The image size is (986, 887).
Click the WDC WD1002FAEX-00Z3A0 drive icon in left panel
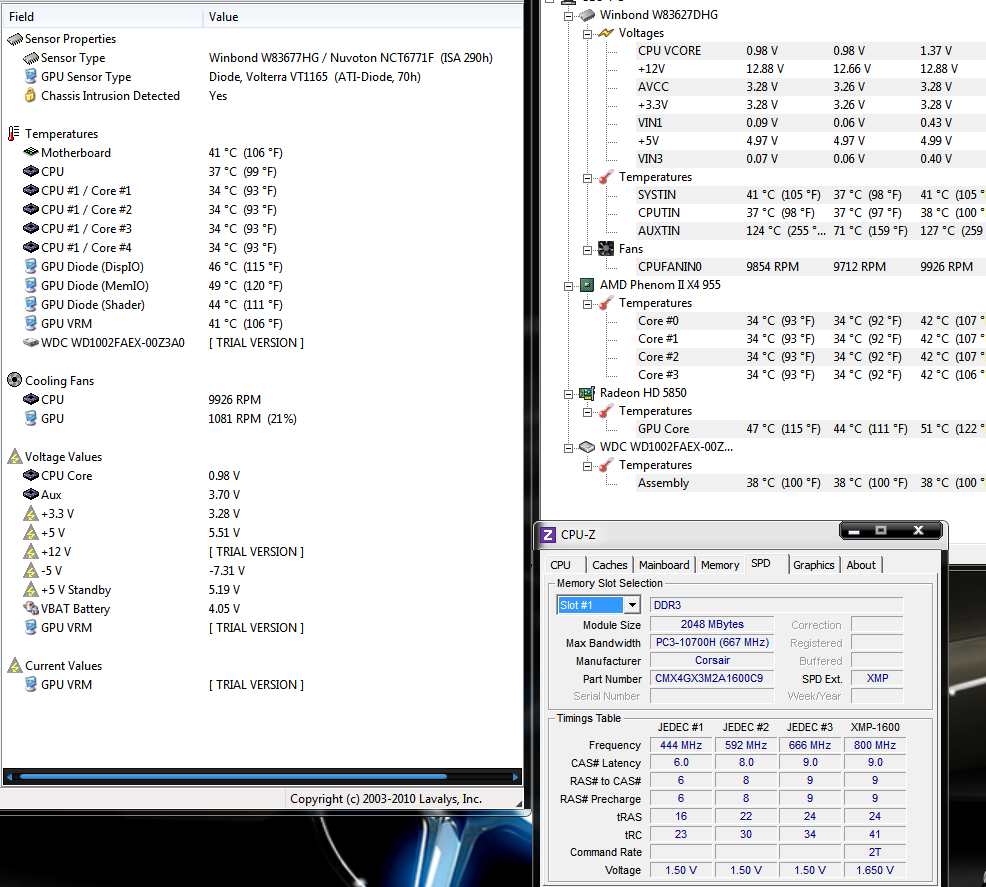[x=31, y=343]
